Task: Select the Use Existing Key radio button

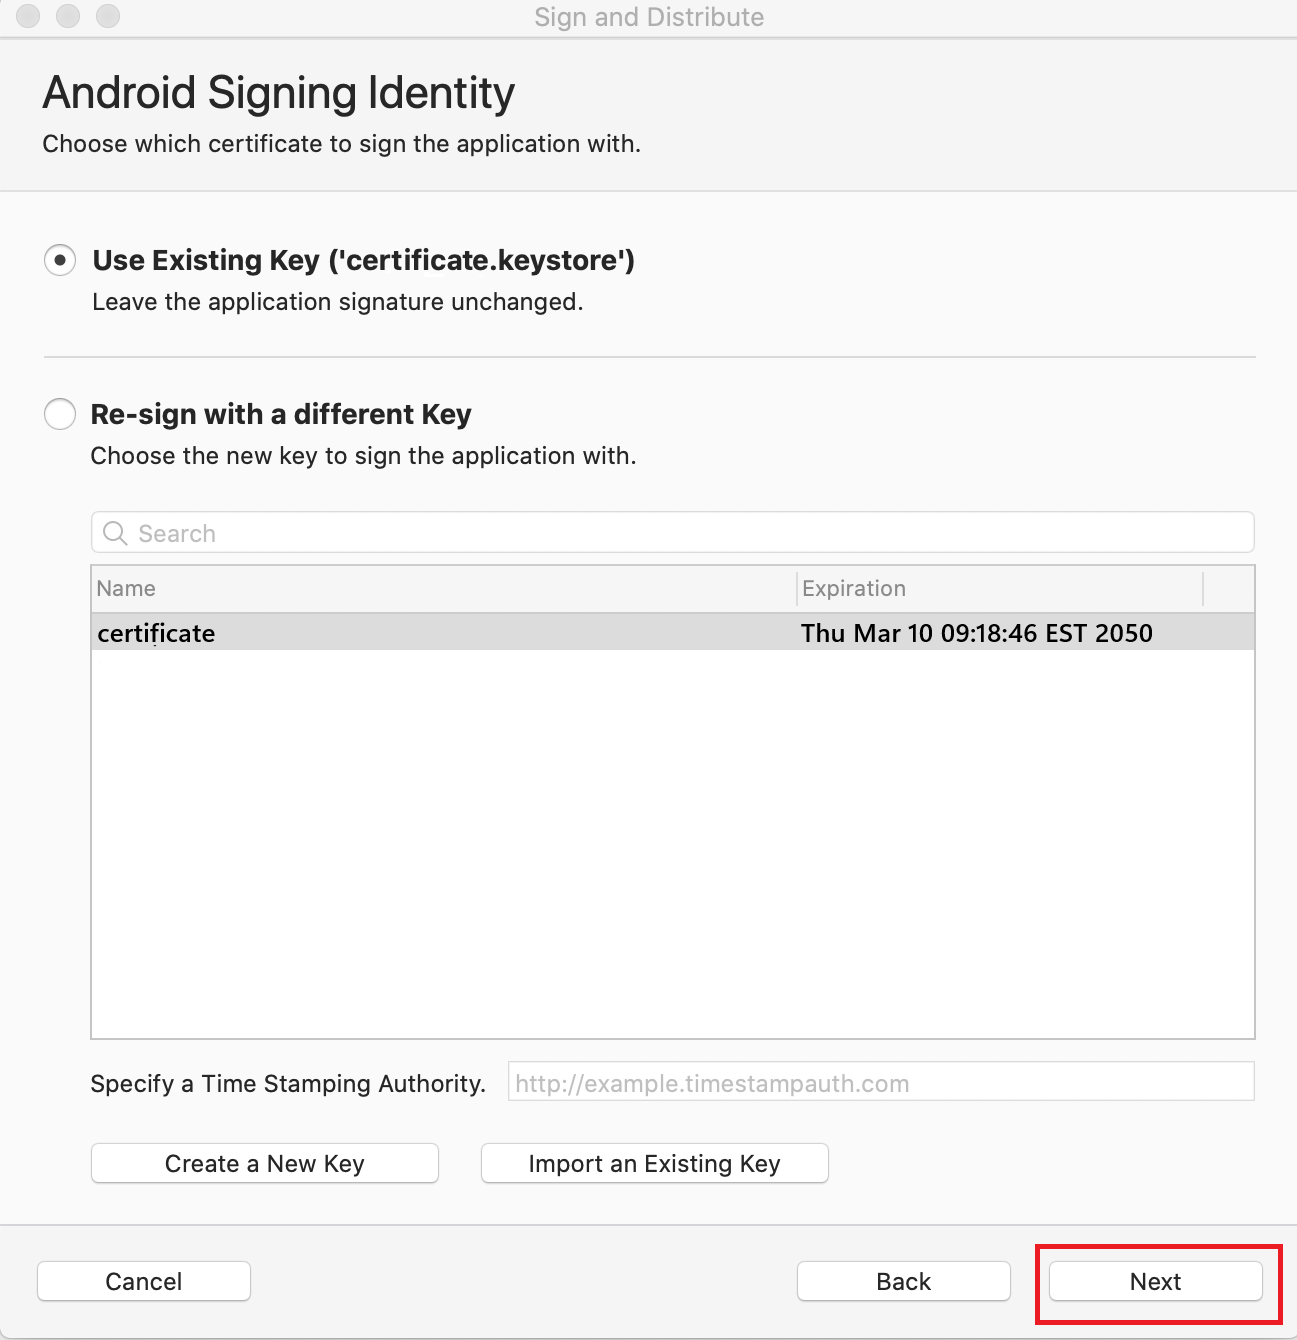Action: pyautogui.click(x=60, y=261)
